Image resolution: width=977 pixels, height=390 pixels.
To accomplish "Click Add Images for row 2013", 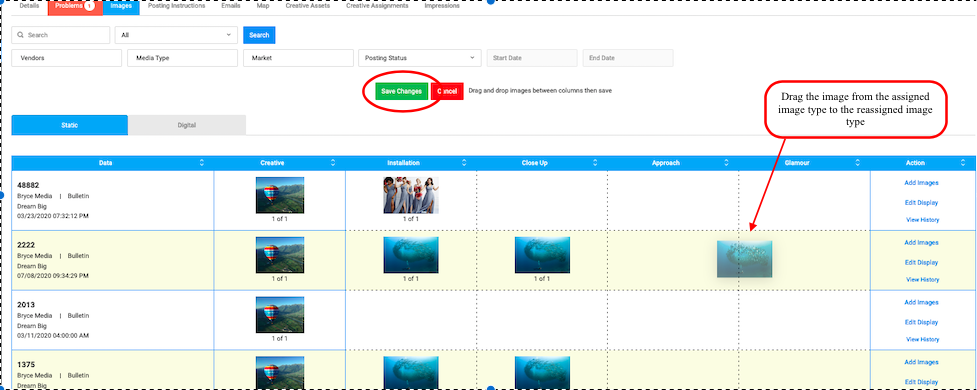I will (x=922, y=302).
